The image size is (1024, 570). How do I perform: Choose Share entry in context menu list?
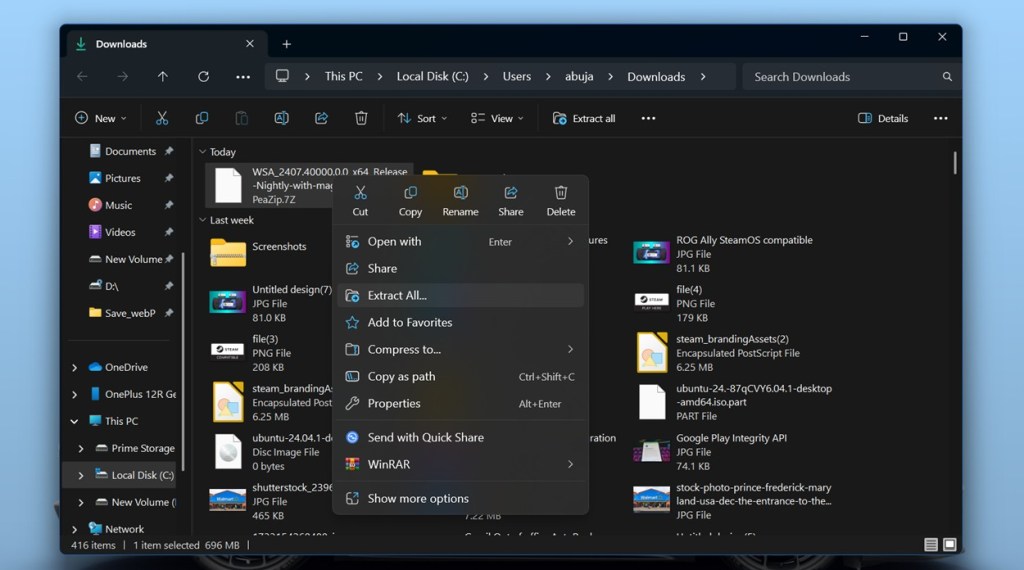click(460, 268)
